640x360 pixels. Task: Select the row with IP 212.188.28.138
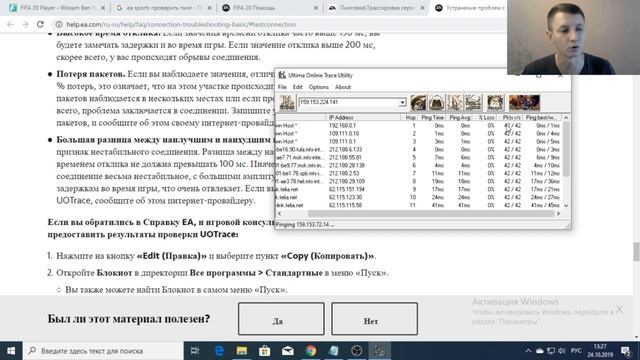click(x=419, y=165)
